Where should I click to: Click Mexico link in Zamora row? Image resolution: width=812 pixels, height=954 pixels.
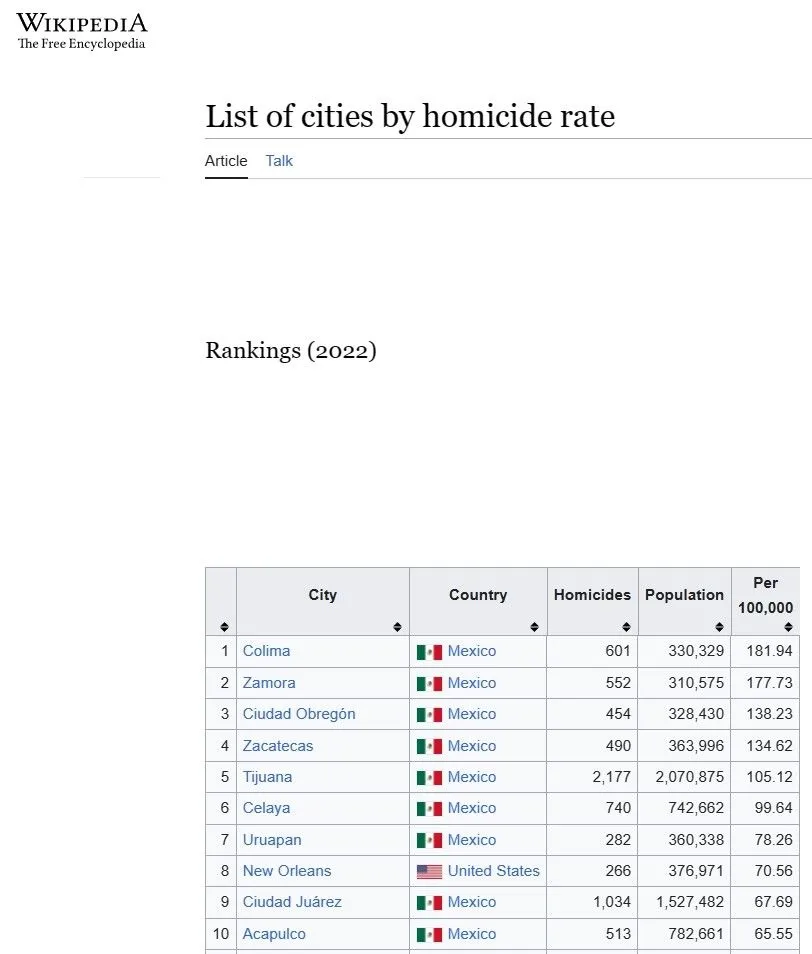[471, 683]
